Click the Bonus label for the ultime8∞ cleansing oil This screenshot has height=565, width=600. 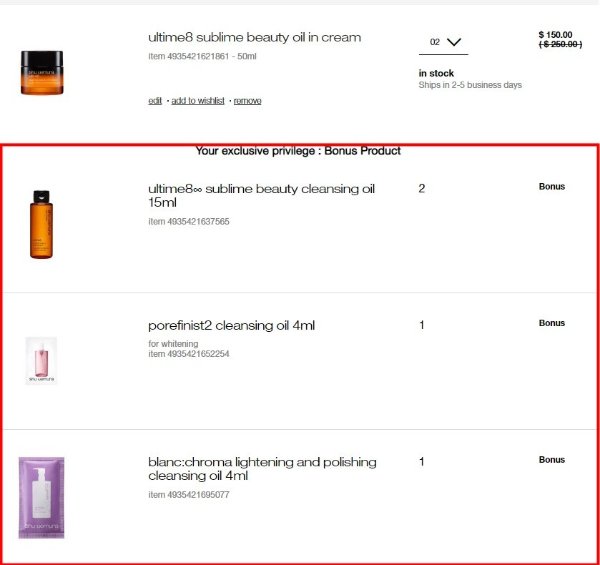pos(552,187)
